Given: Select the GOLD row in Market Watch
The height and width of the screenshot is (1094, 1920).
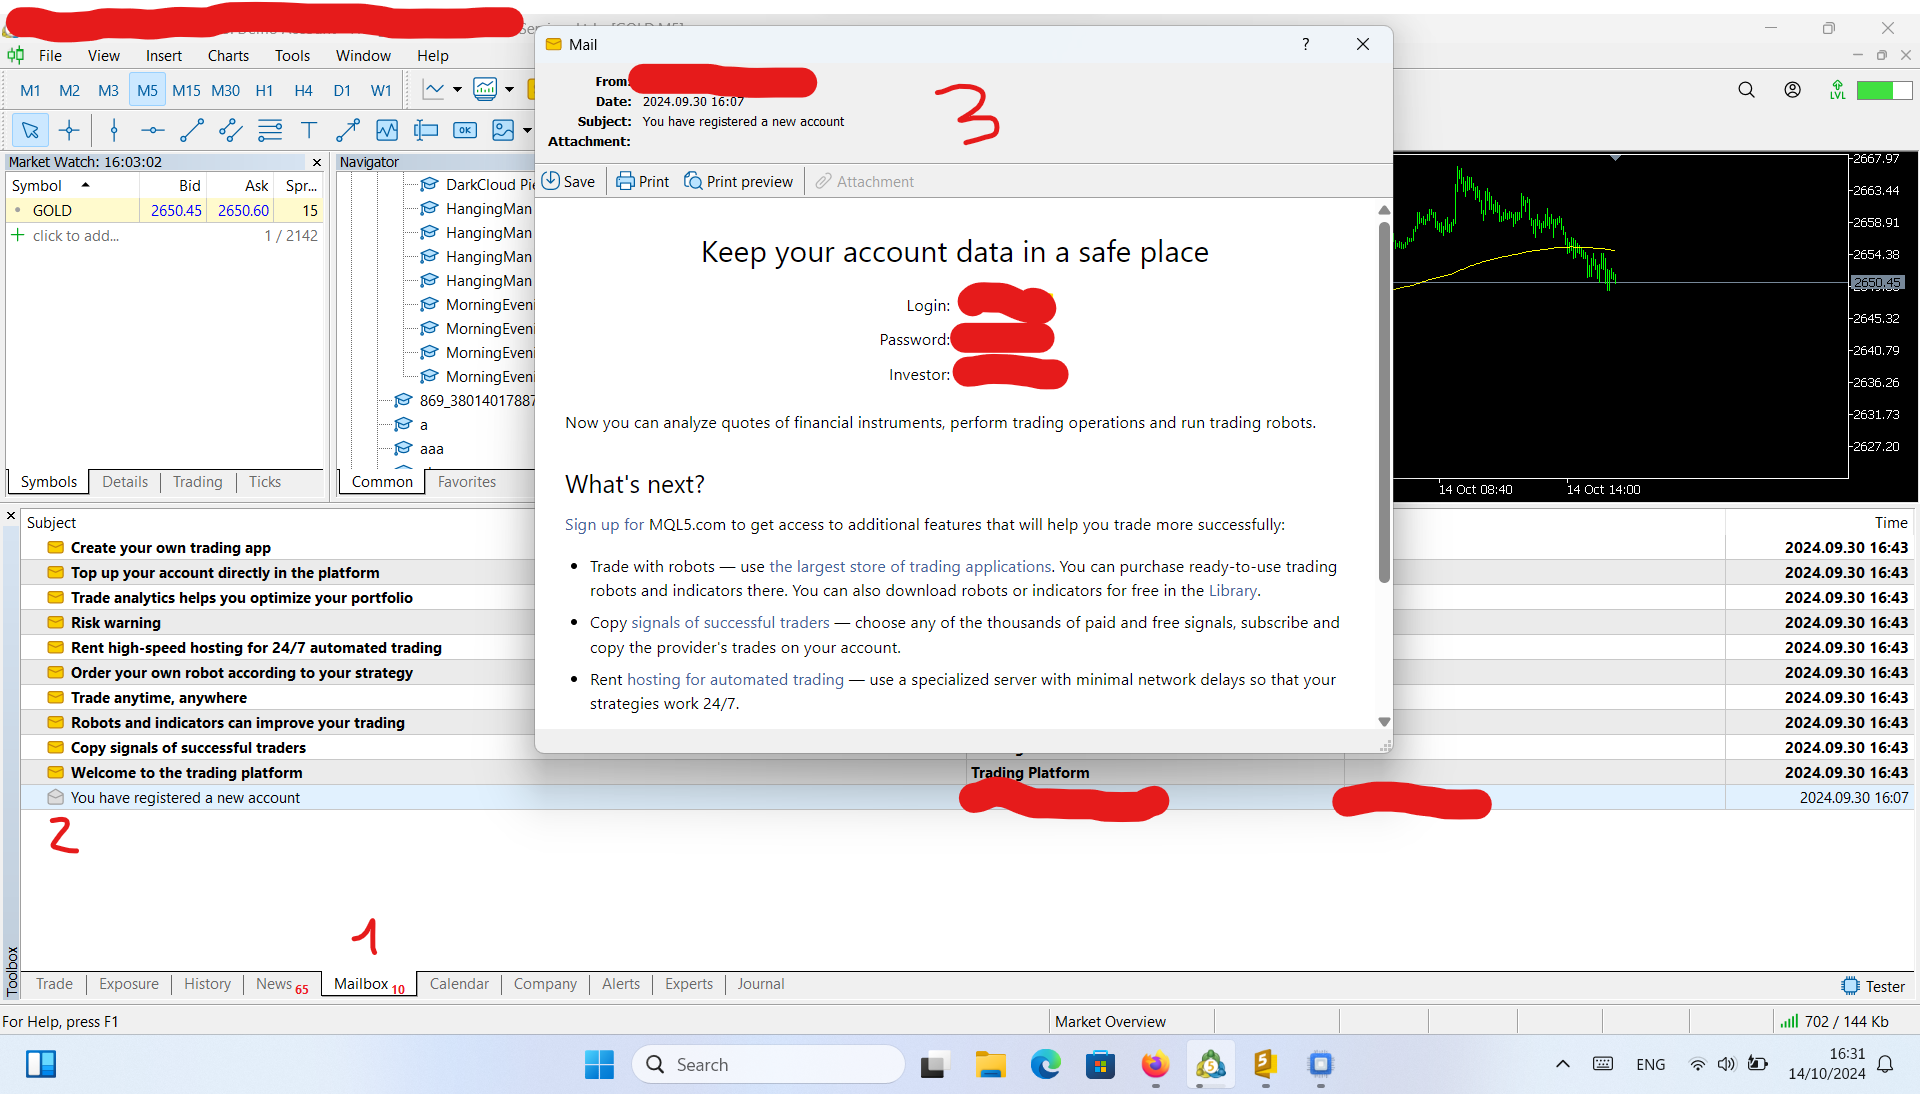Looking at the screenshot, I should click(x=165, y=210).
